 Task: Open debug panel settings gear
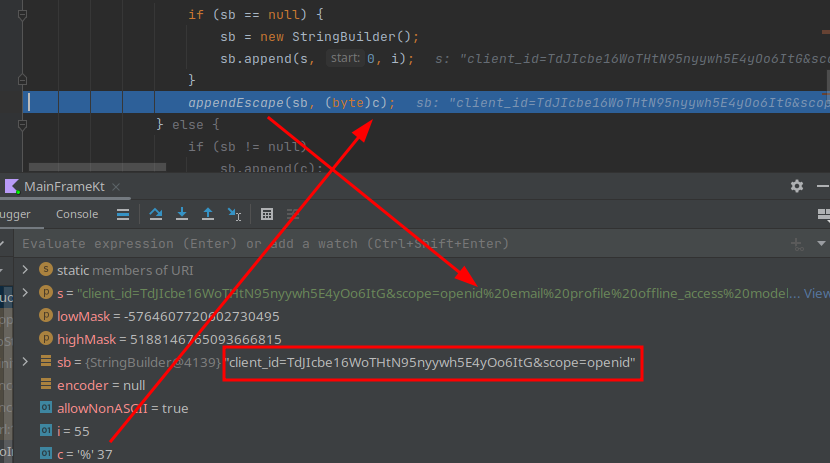pyautogui.click(x=797, y=186)
